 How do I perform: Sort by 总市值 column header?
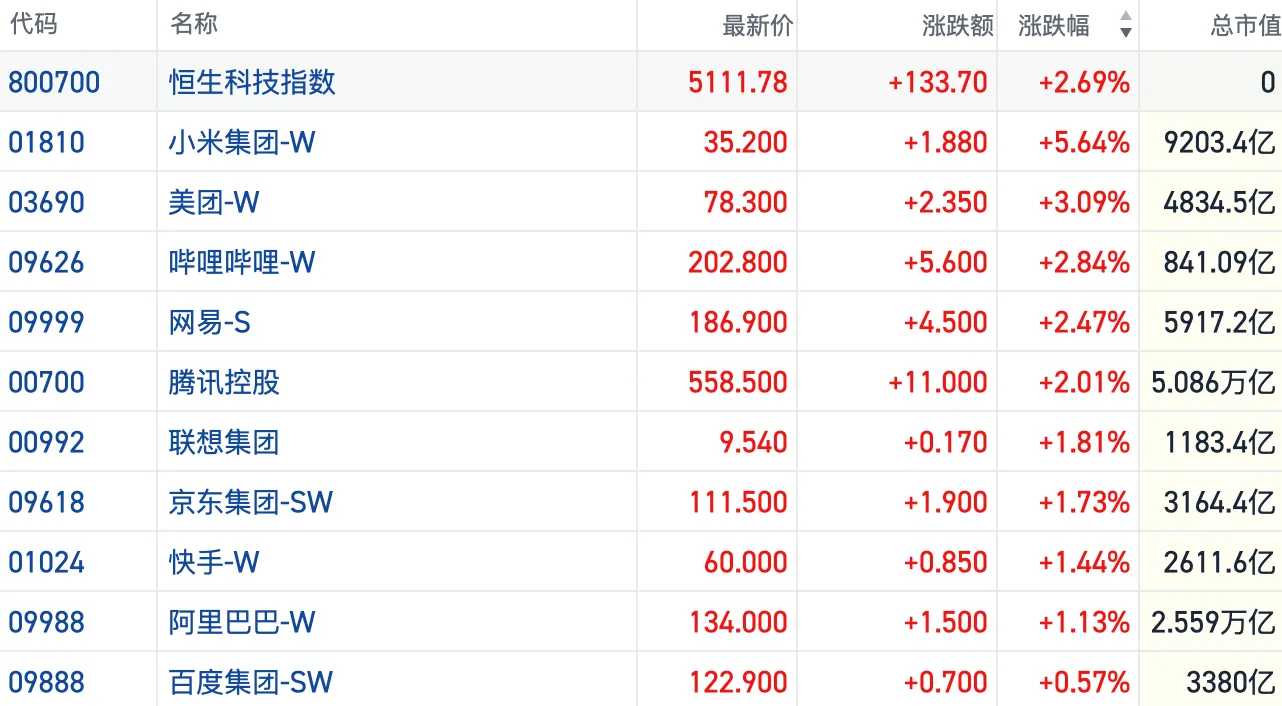(x=1245, y=26)
